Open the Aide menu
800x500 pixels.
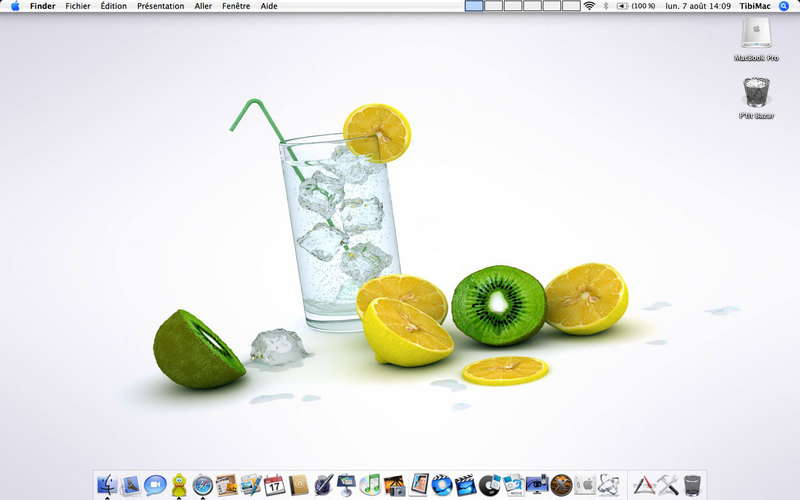point(269,6)
